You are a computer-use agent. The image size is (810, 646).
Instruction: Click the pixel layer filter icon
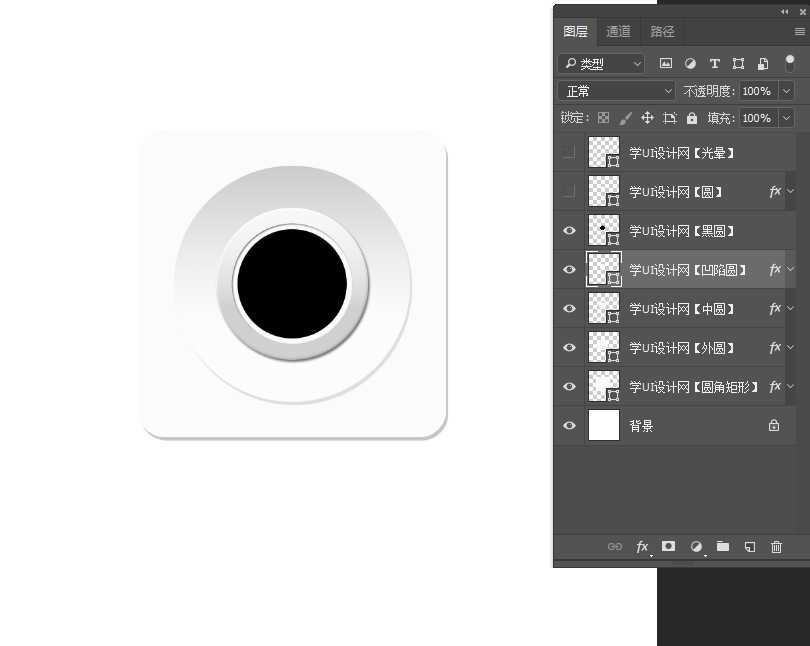666,64
